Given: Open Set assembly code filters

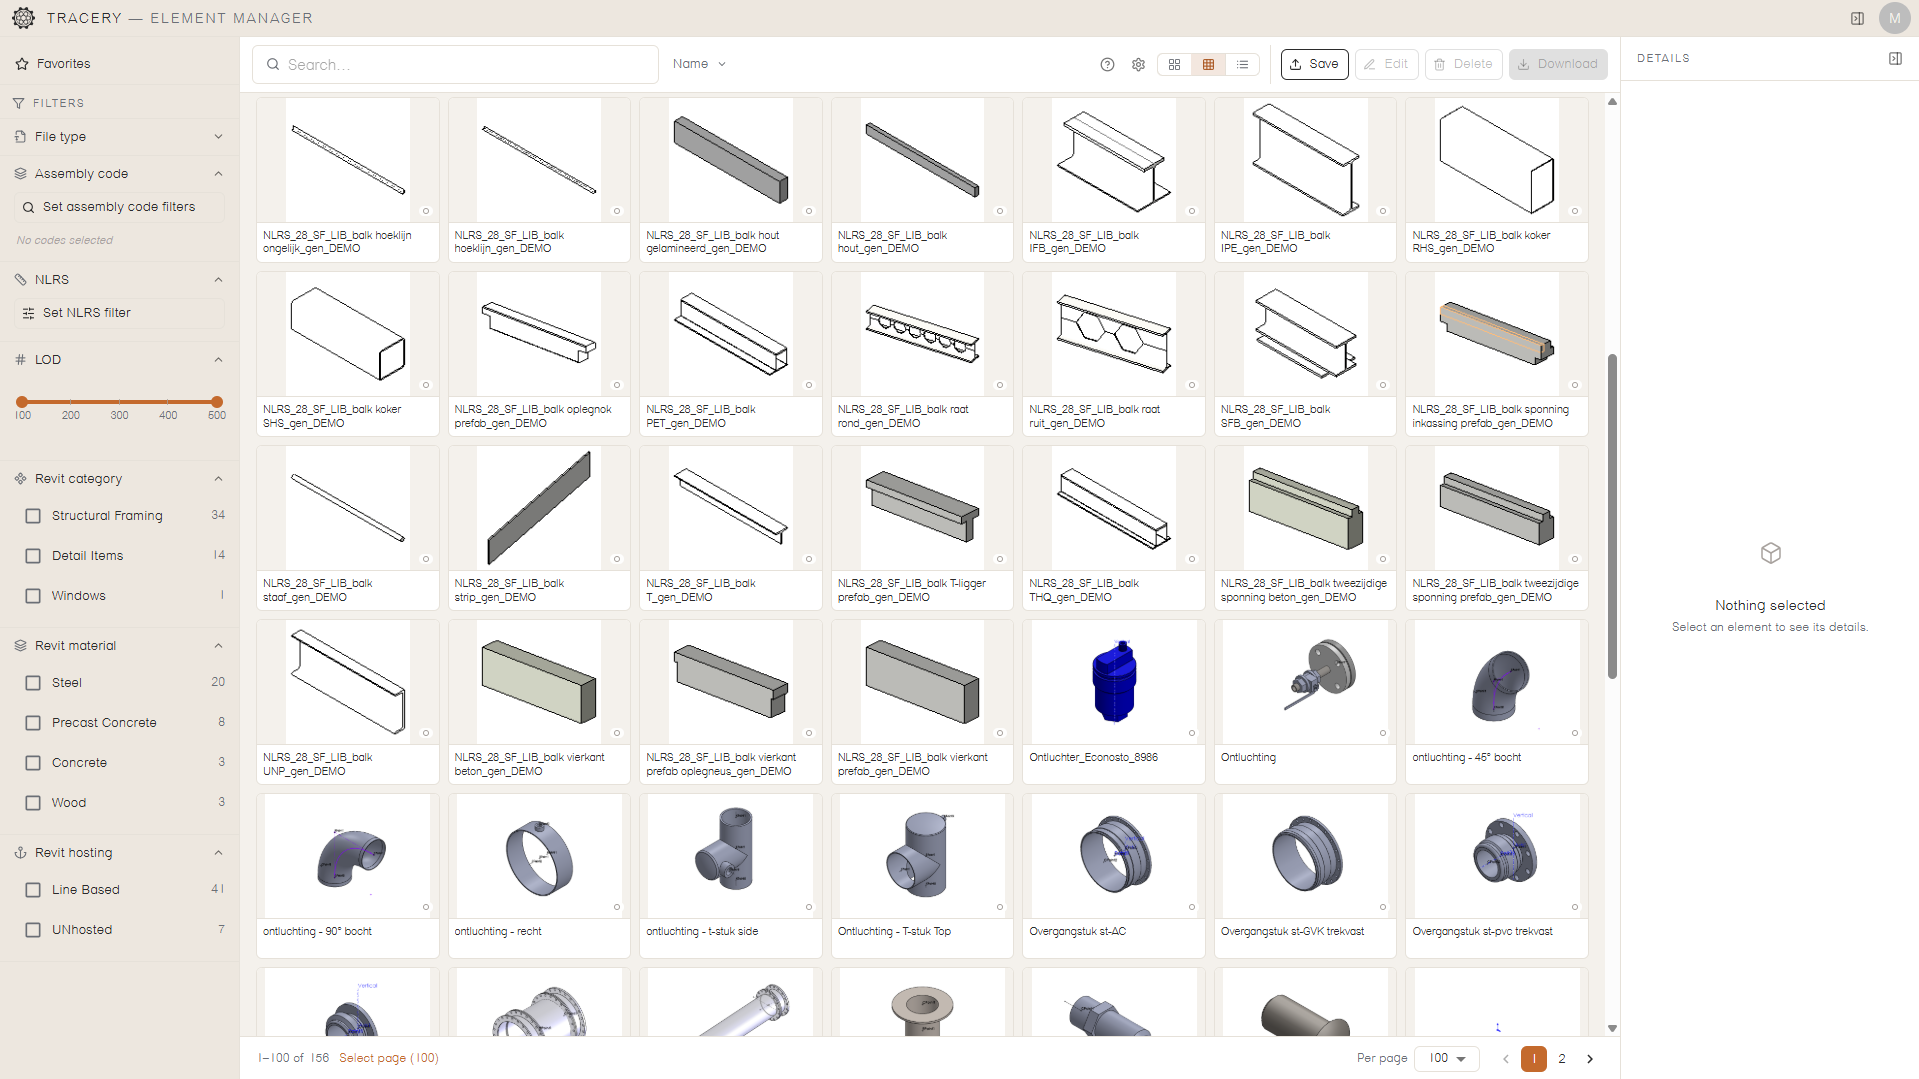Looking at the screenshot, I should [119, 208].
